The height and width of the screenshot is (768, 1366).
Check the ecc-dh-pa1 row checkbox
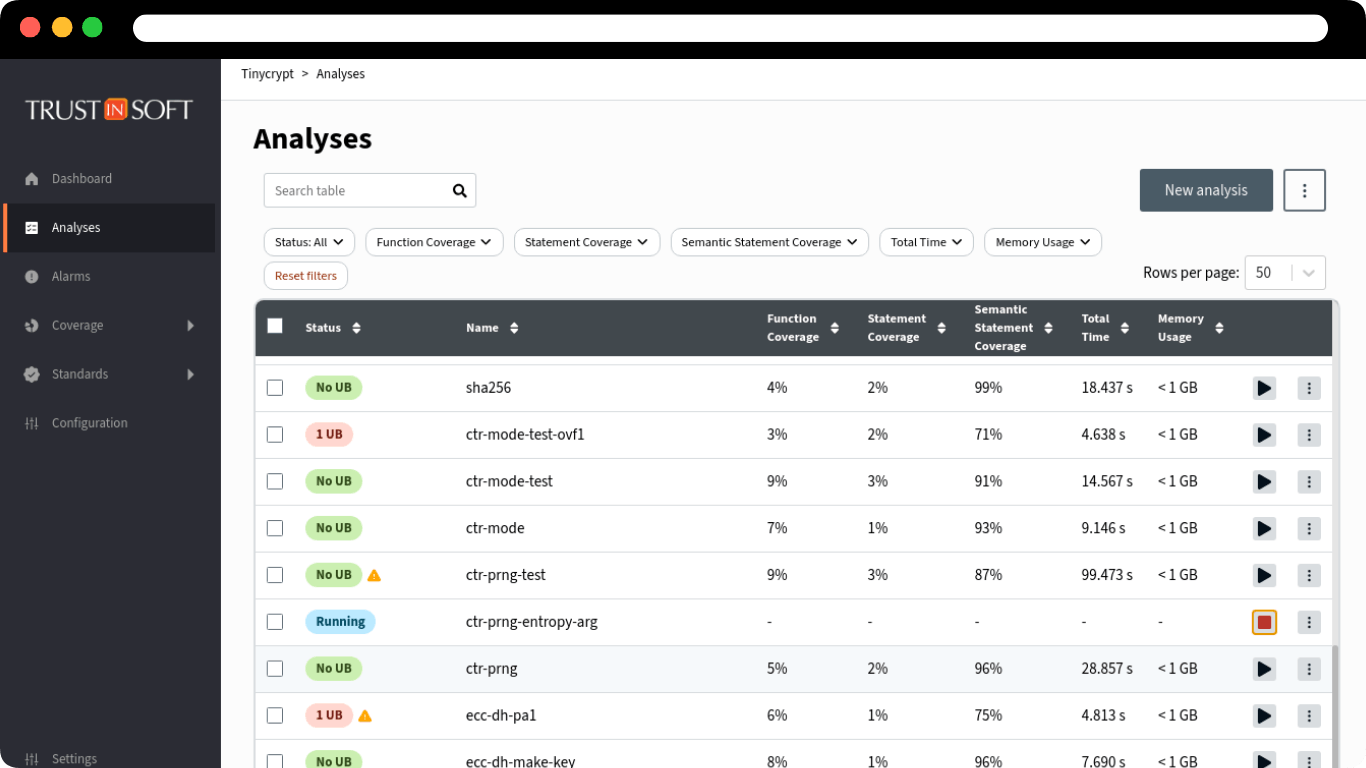pyautogui.click(x=275, y=716)
